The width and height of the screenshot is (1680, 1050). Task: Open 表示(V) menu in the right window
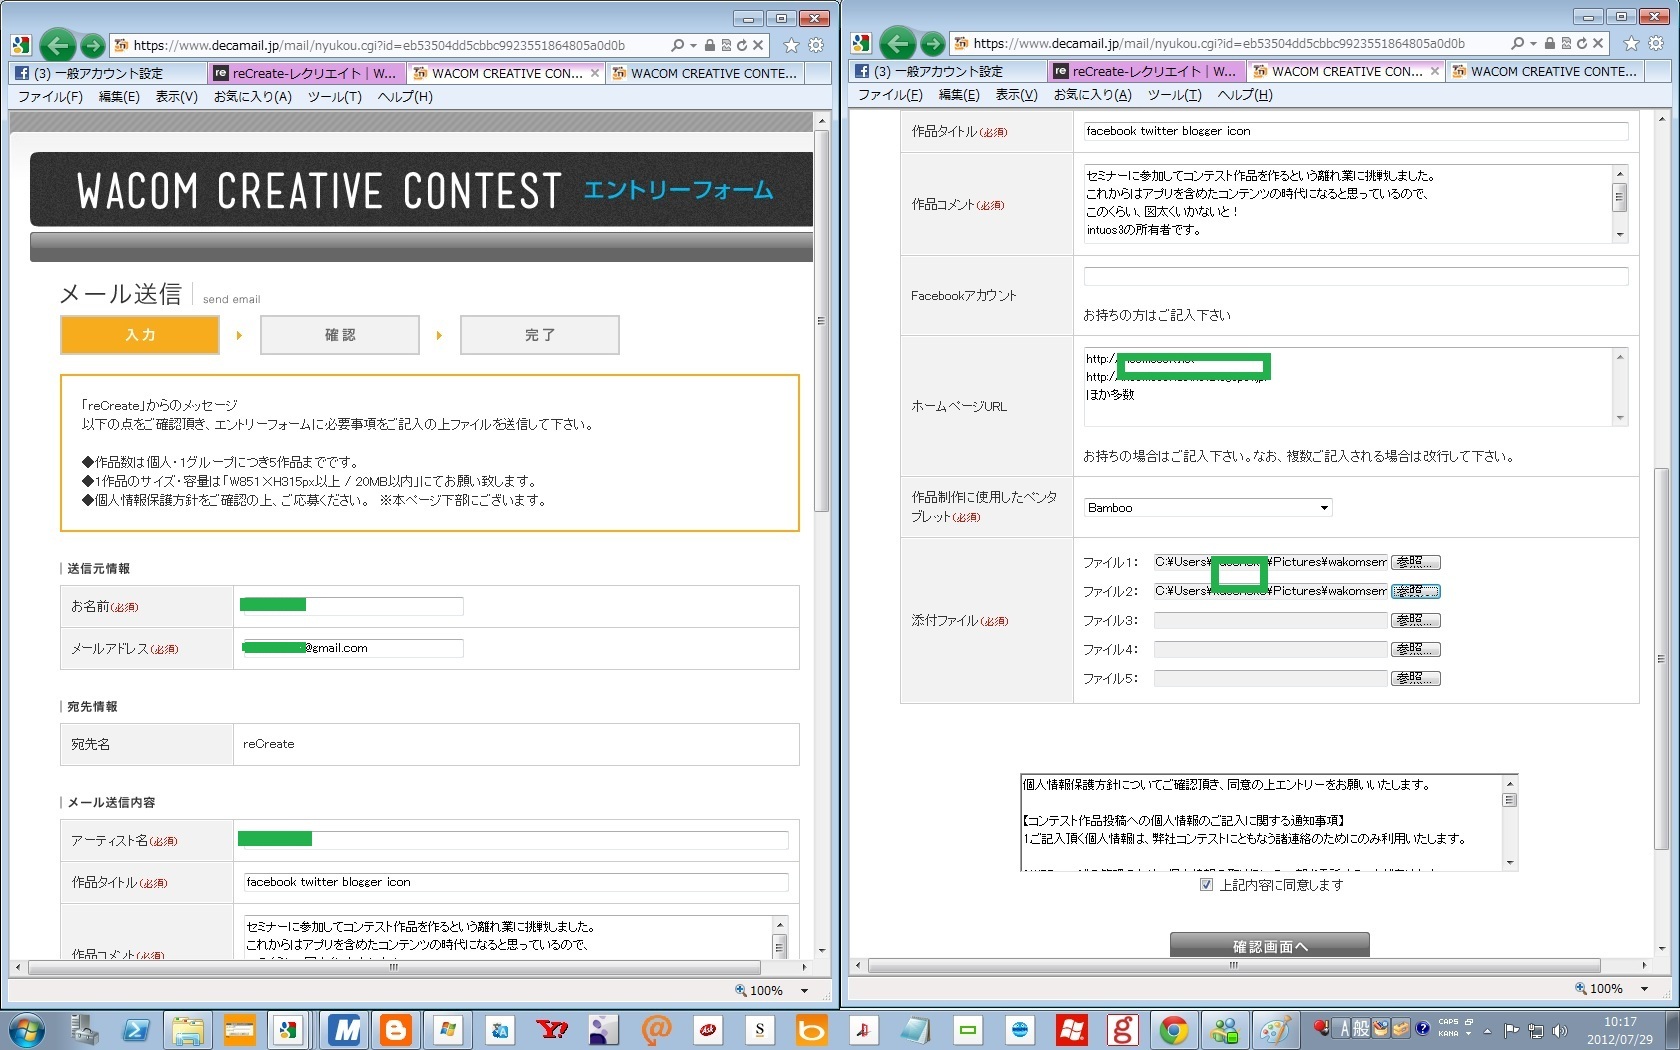tap(1016, 95)
